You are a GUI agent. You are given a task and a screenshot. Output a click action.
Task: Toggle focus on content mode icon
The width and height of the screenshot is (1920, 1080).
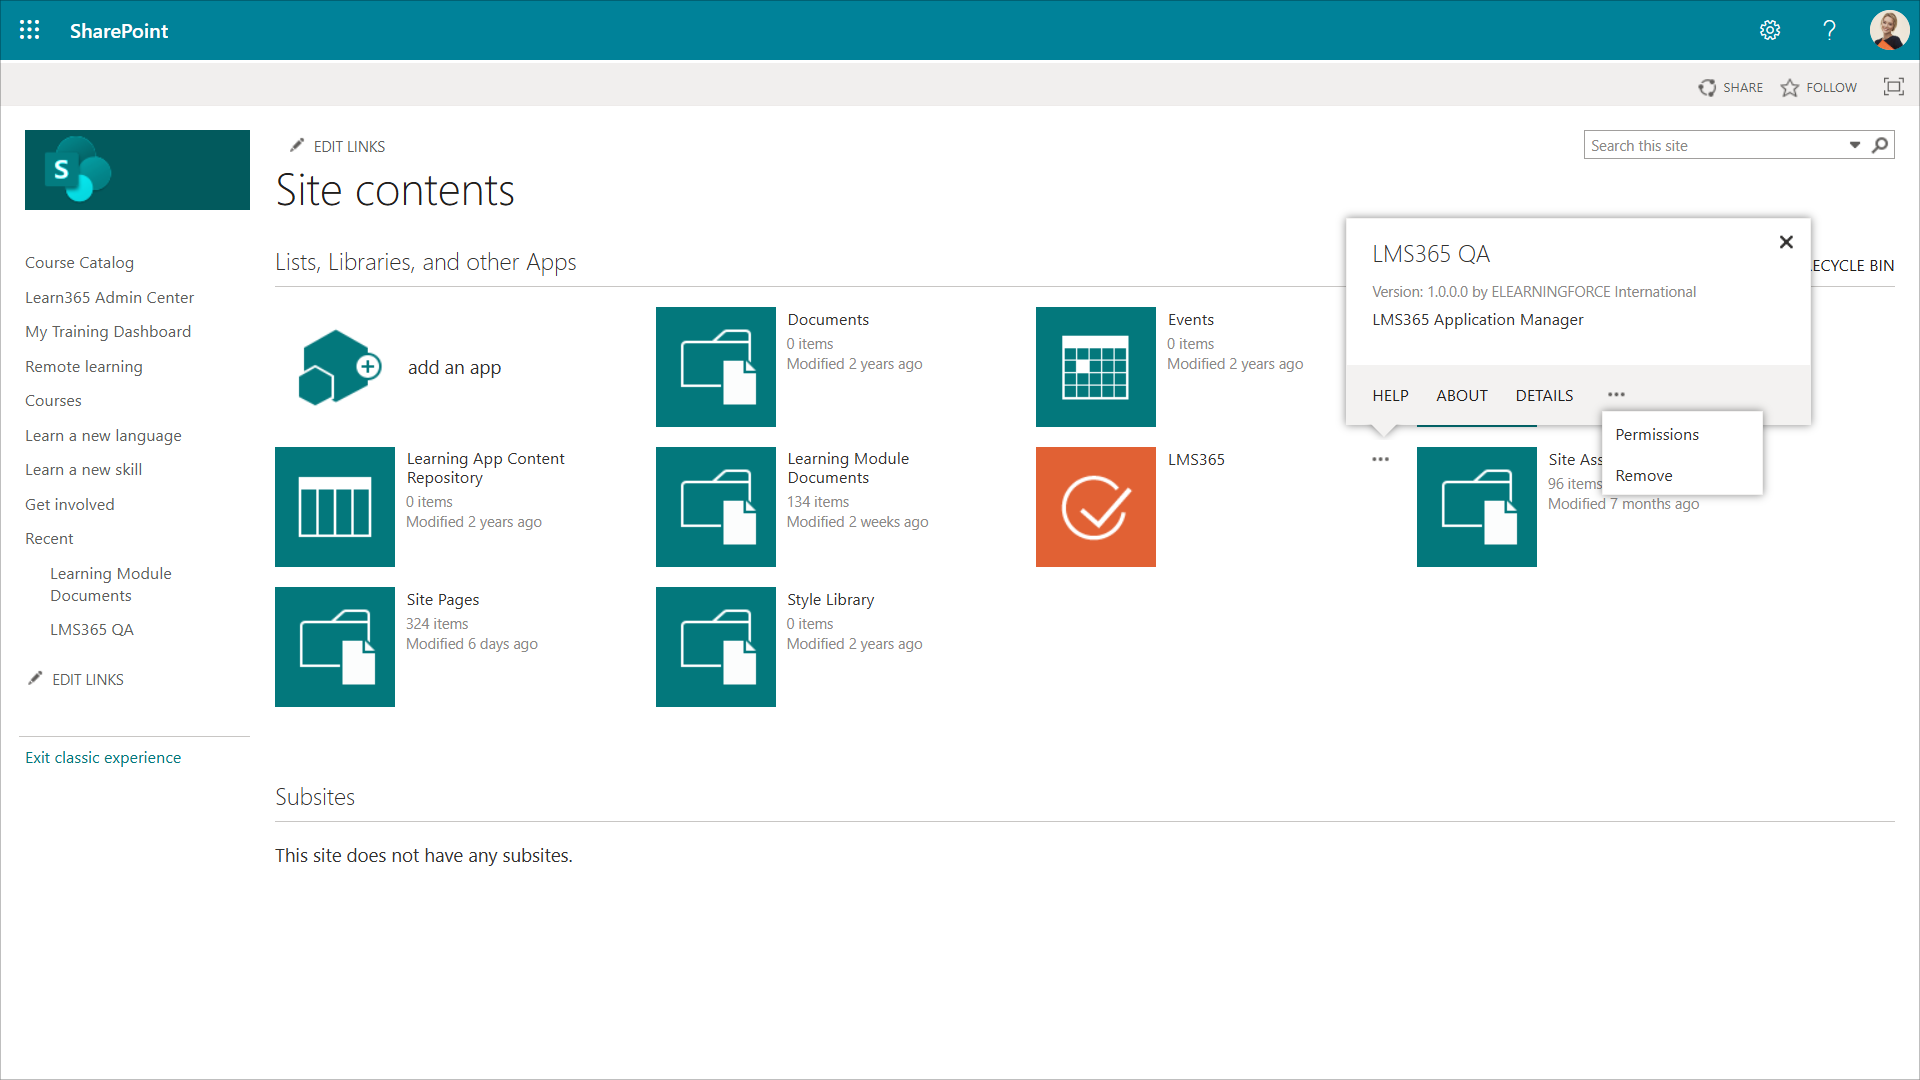[x=1893, y=87]
